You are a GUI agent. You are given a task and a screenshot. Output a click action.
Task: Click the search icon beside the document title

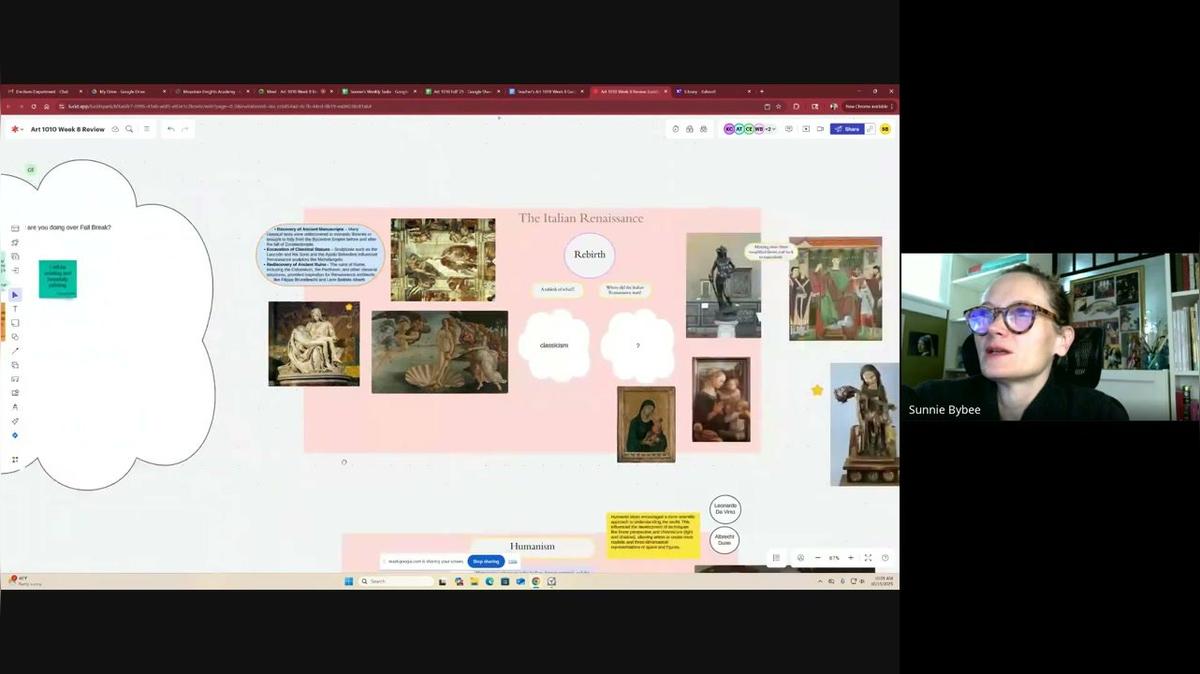(129, 129)
